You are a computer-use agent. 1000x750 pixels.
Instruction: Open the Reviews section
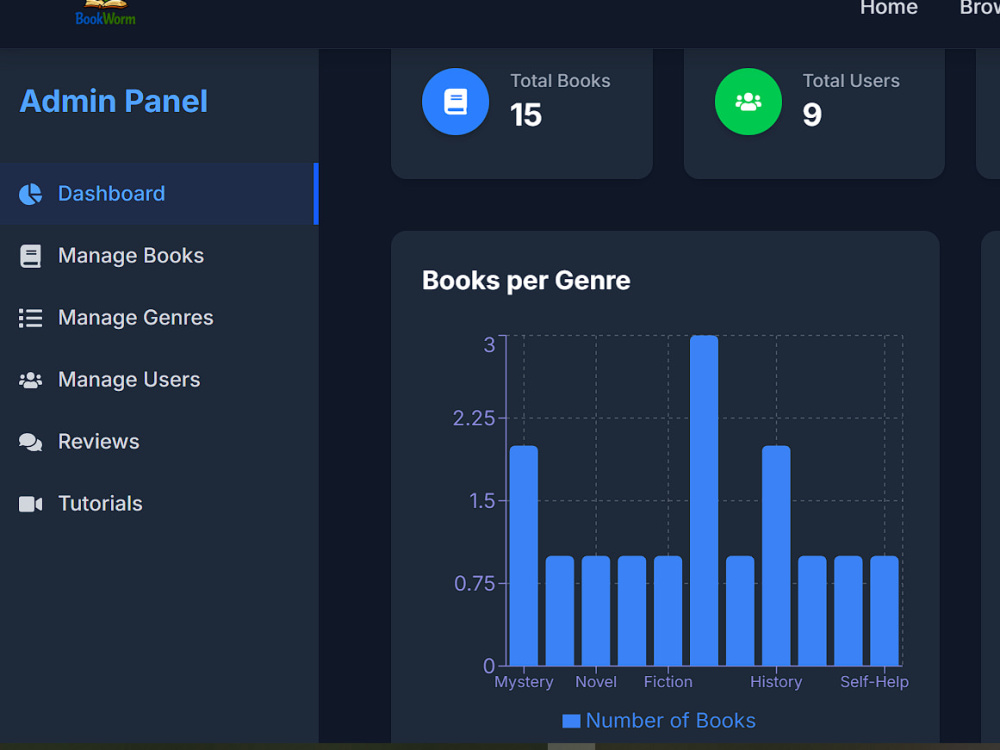point(159,441)
